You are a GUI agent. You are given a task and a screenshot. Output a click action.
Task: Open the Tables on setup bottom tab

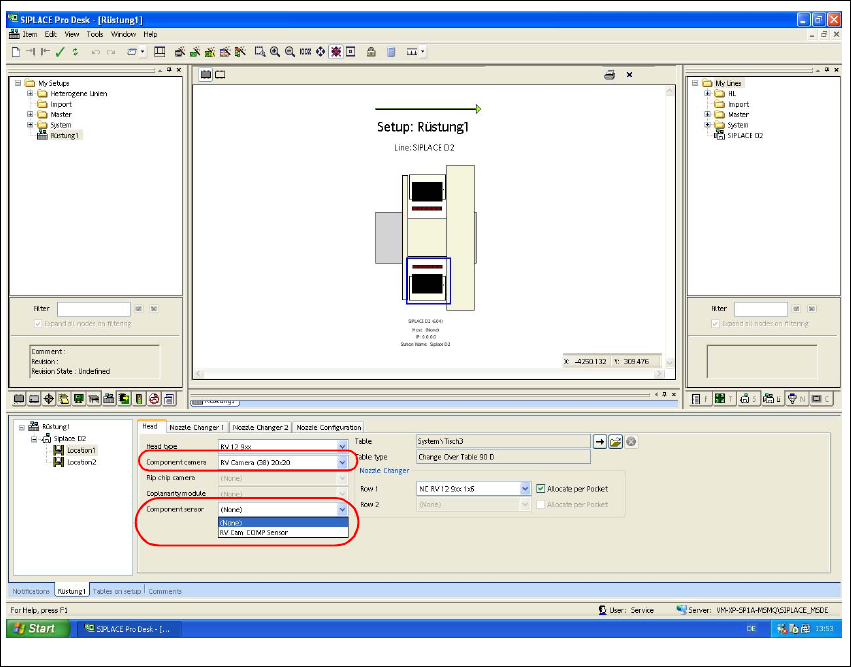[x=117, y=591]
